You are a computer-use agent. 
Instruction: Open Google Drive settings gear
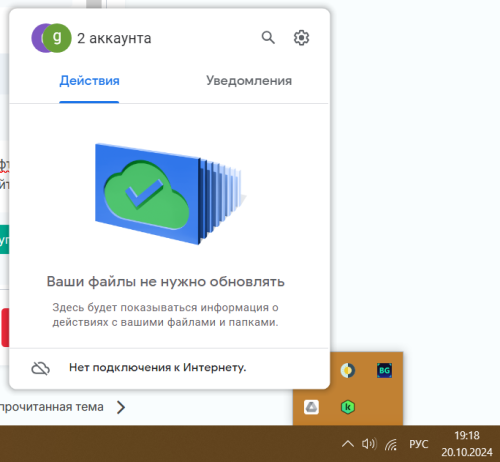(x=301, y=38)
